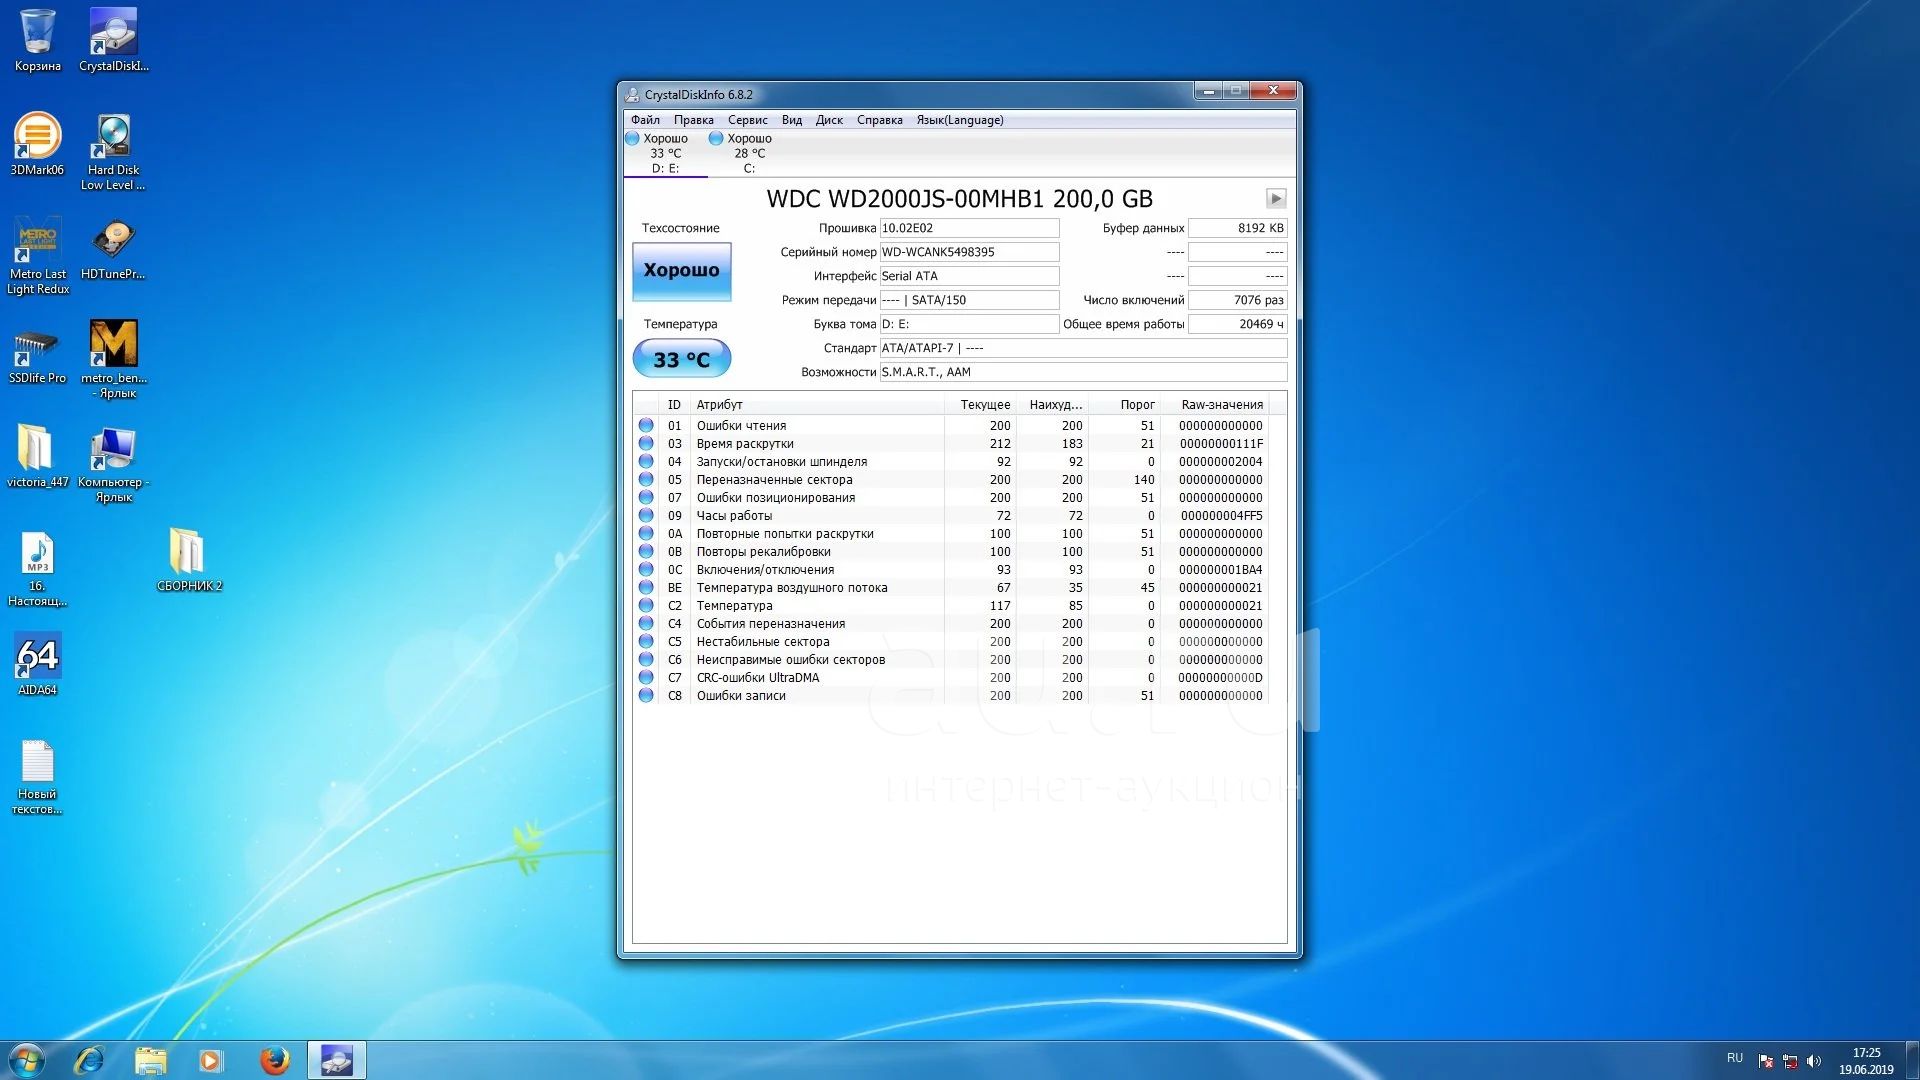Click the status circle for Ошибки чтения
1920x1080 pixels.
click(646, 426)
